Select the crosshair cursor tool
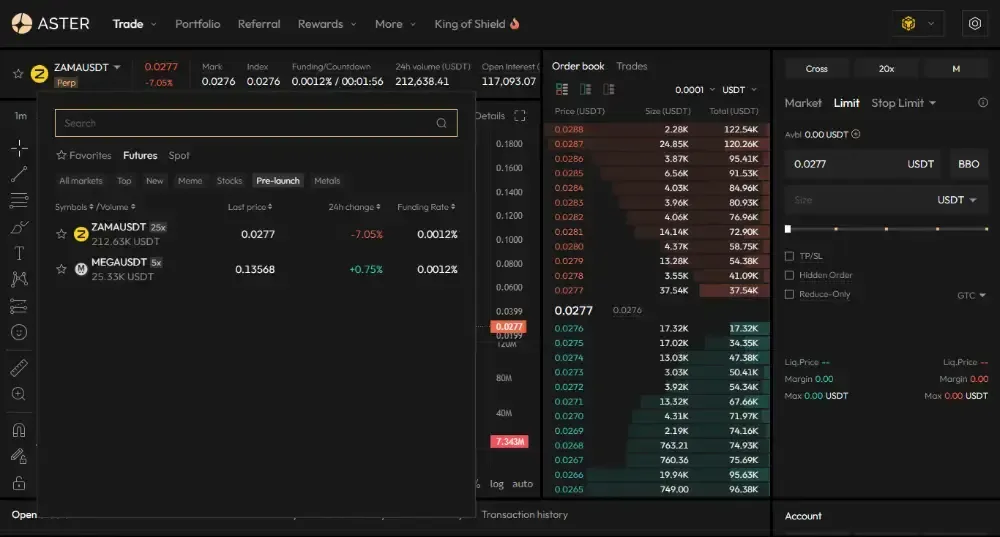Image resolution: width=1000 pixels, height=537 pixels. pyautogui.click(x=19, y=148)
